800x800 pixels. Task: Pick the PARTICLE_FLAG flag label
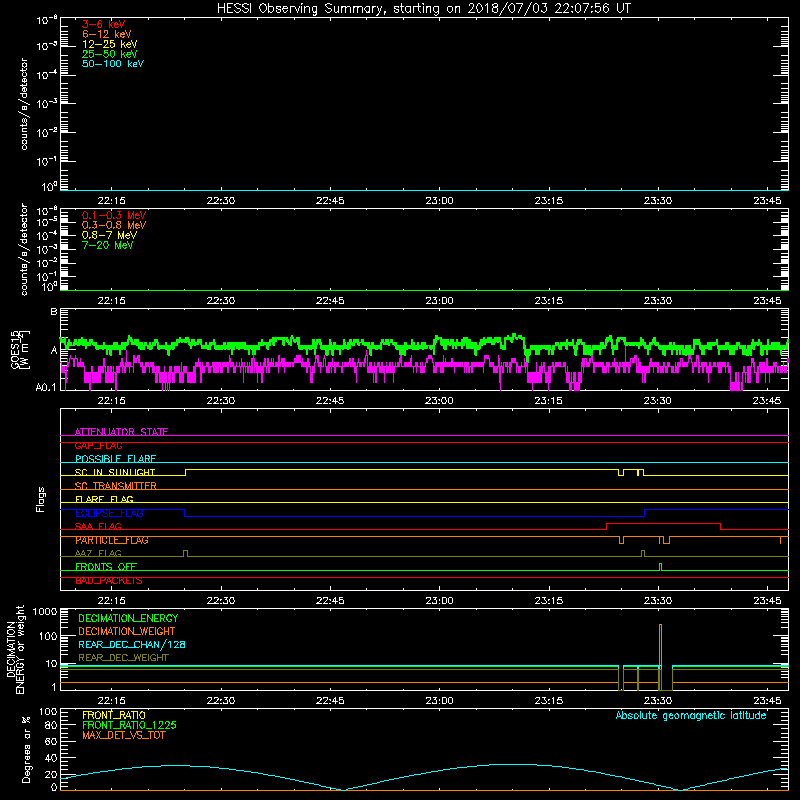pos(112,540)
